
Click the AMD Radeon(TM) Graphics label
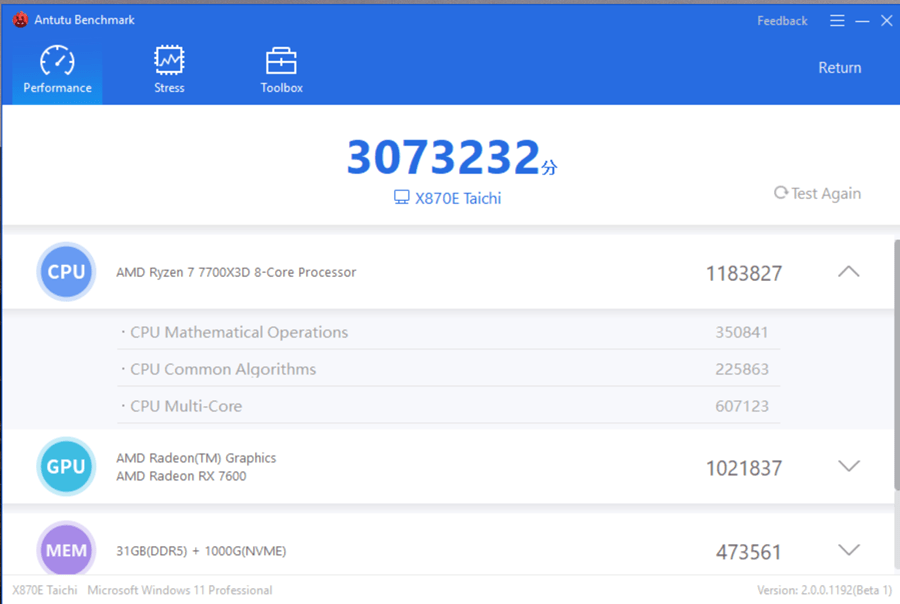point(196,458)
